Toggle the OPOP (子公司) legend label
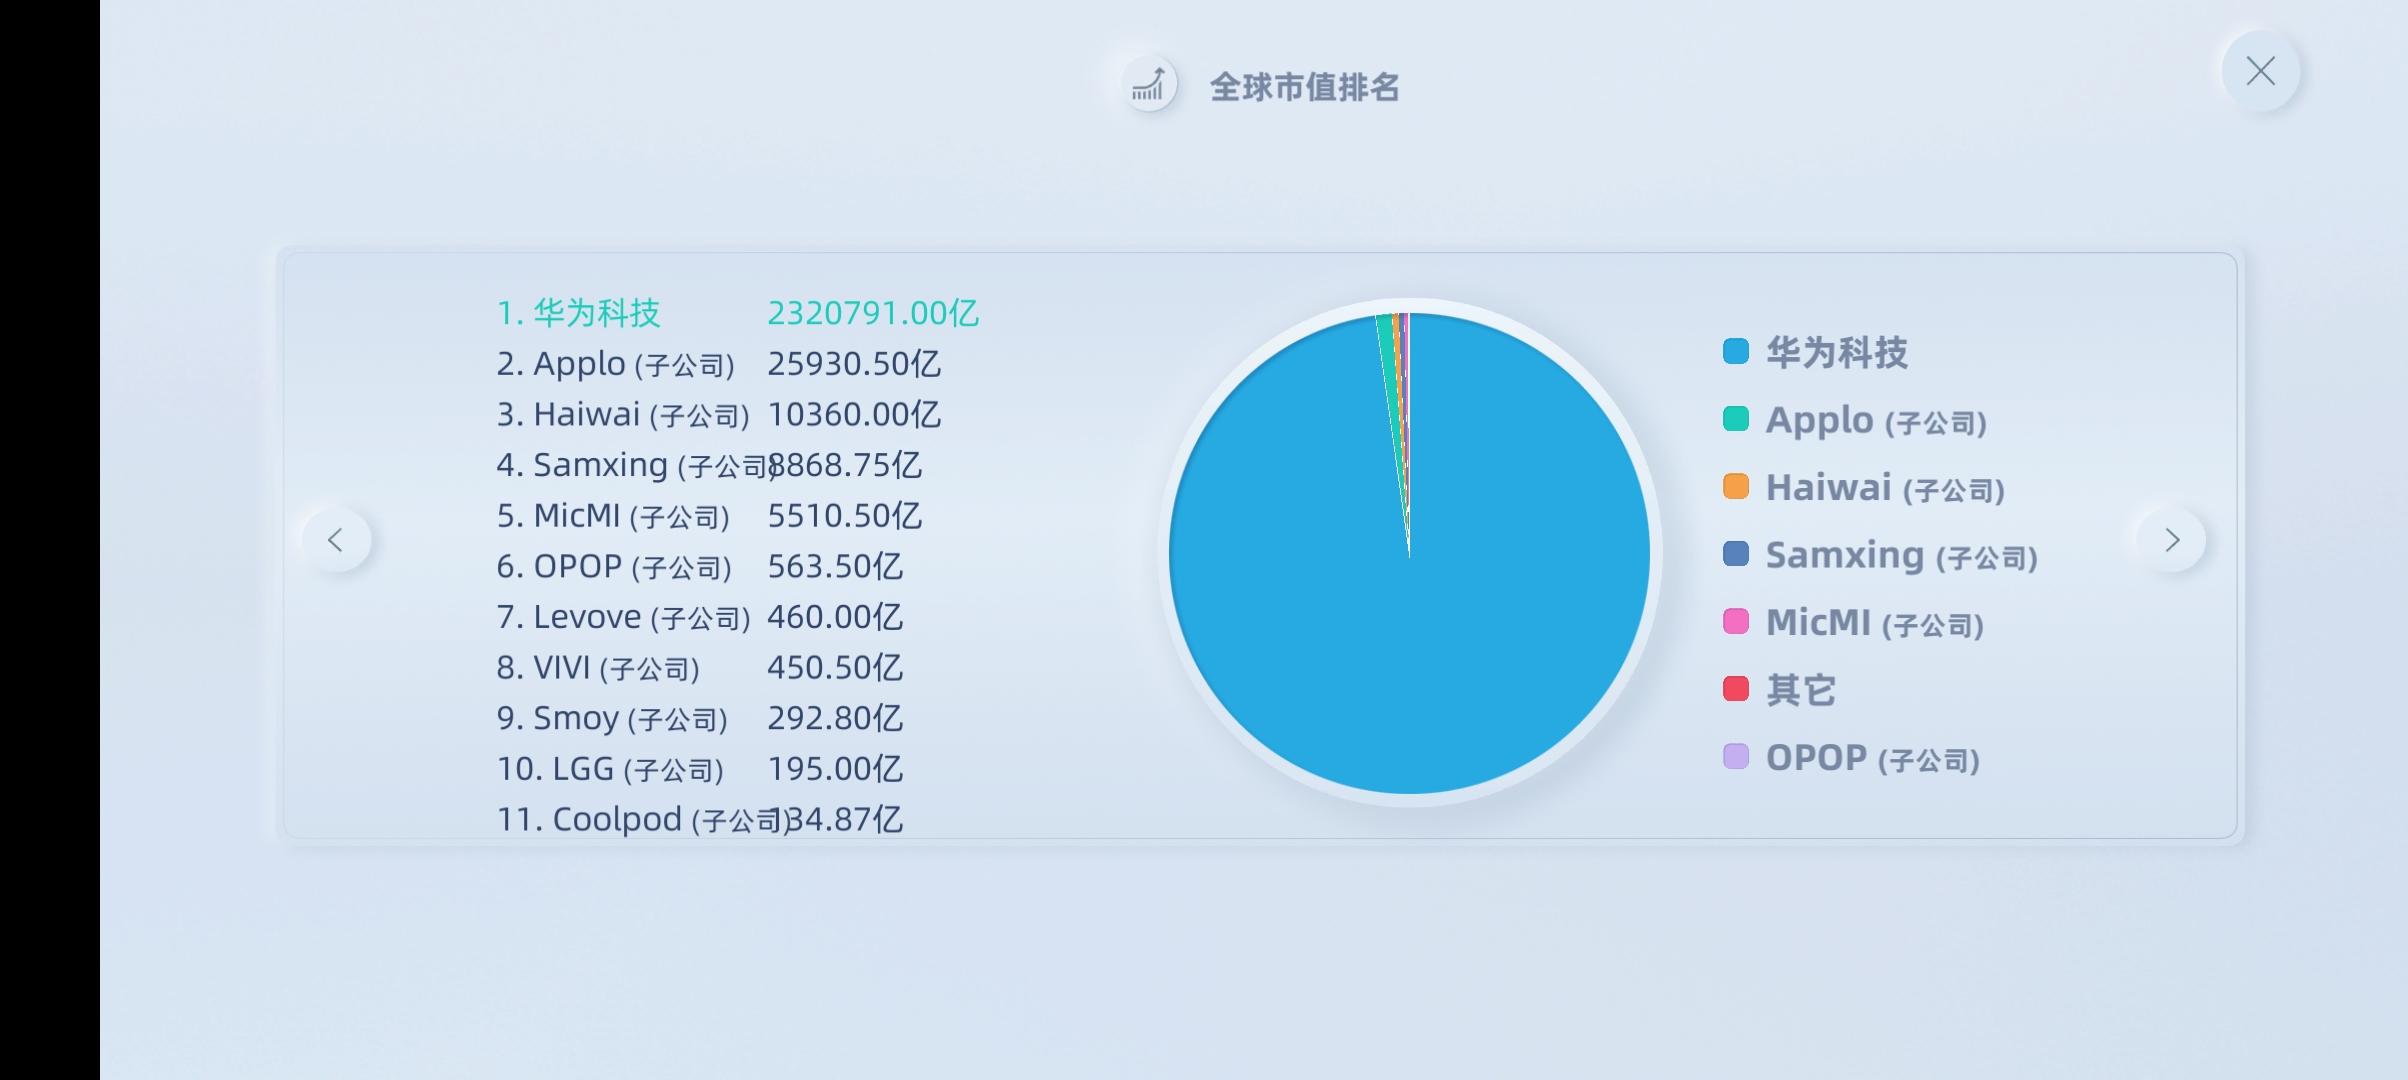 click(x=1872, y=758)
